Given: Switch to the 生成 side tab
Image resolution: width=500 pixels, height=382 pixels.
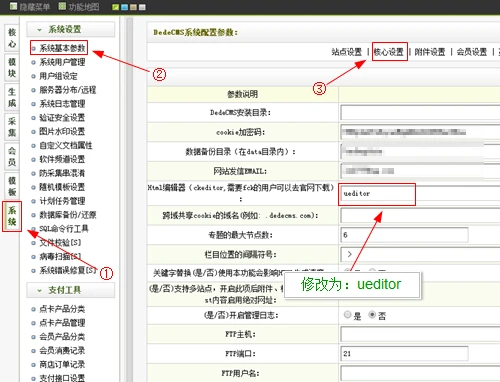Looking at the screenshot, I should point(12,97).
